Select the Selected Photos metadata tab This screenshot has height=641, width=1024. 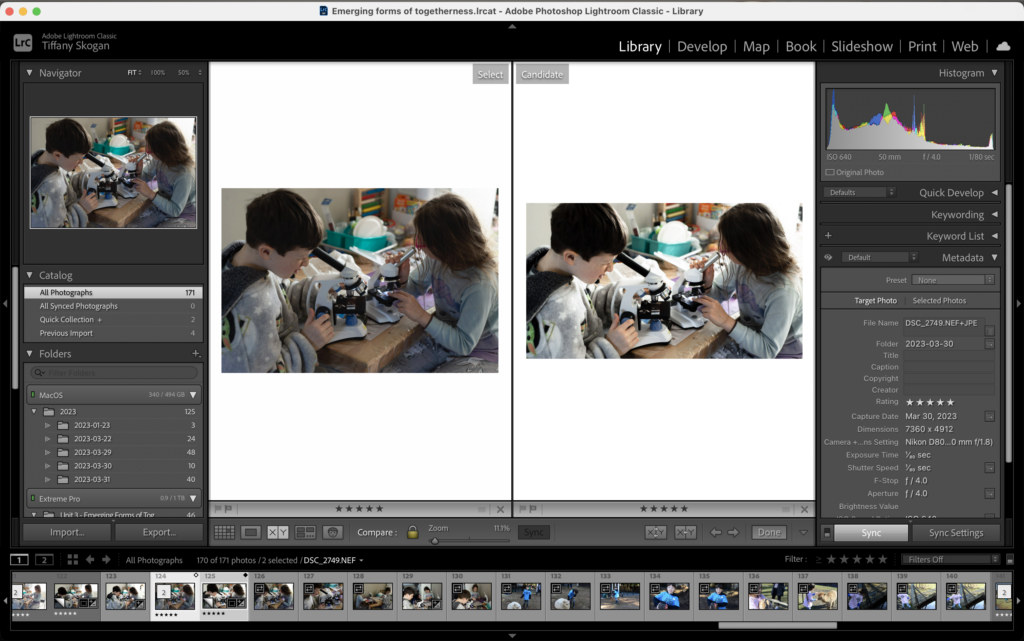click(x=939, y=300)
